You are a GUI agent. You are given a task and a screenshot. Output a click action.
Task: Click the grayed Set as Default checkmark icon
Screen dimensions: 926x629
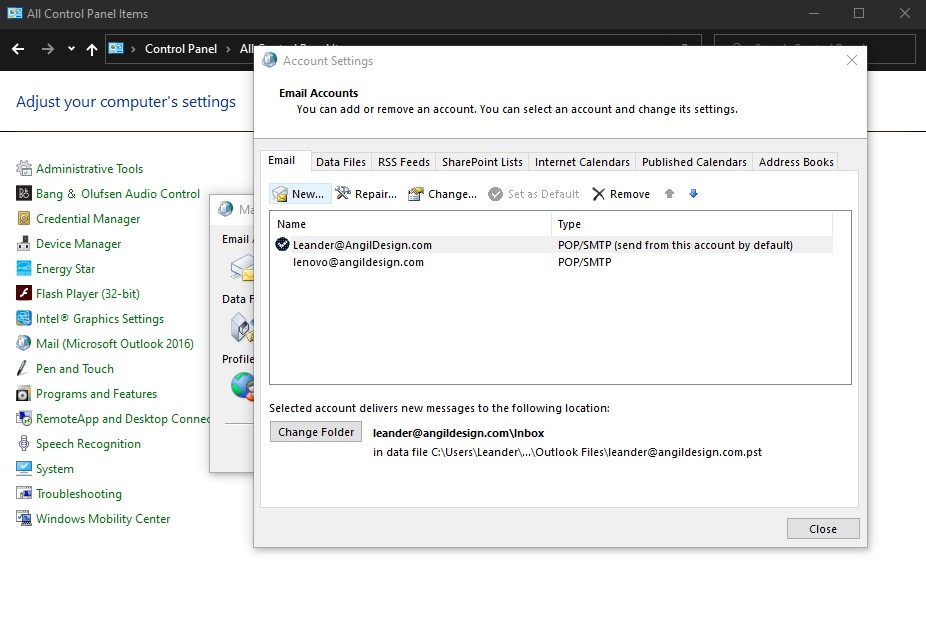pyautogui.click(x=495, y=194)
